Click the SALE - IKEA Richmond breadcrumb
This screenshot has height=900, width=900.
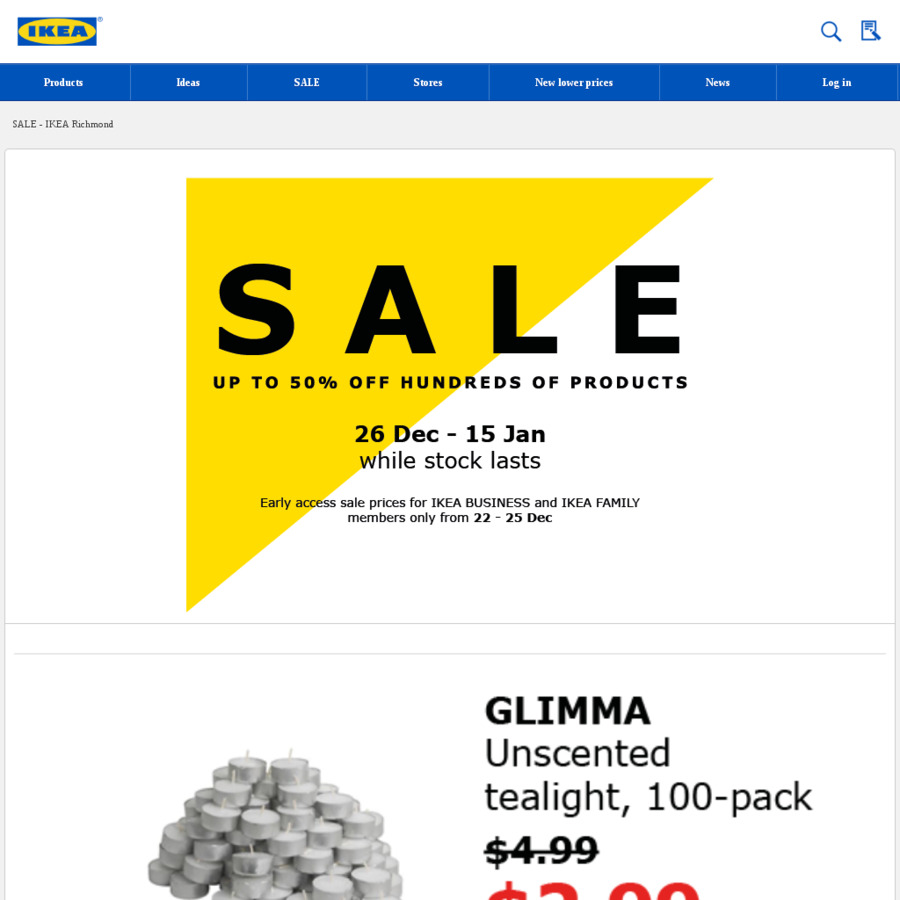click(x=63, y=125)
